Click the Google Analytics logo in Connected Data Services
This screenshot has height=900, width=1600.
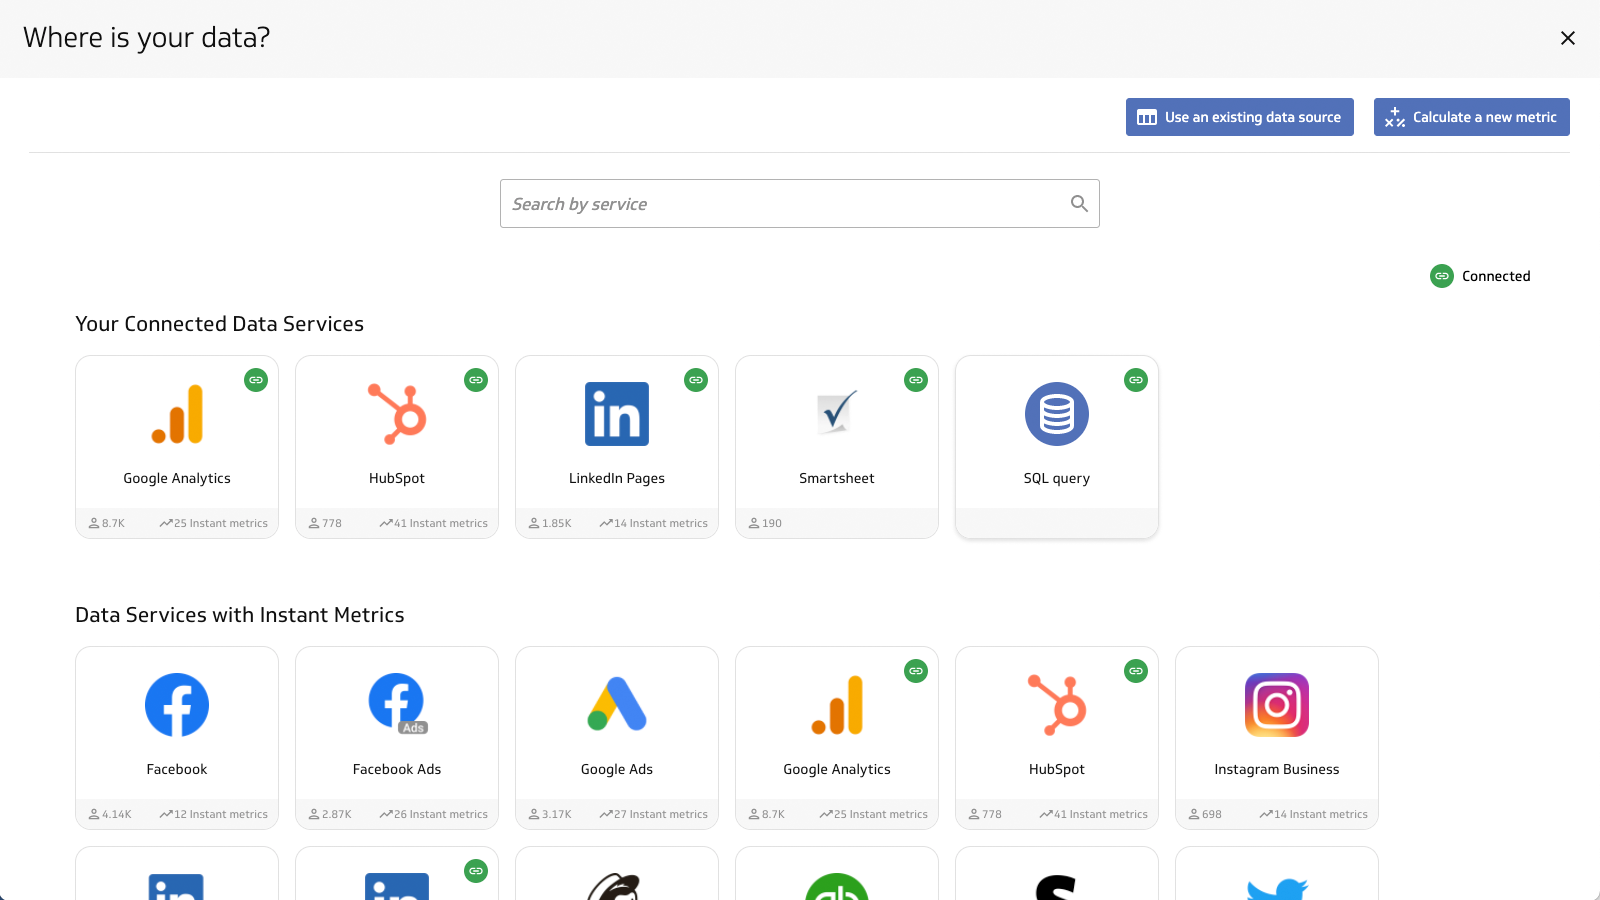[x=177, y=414]
